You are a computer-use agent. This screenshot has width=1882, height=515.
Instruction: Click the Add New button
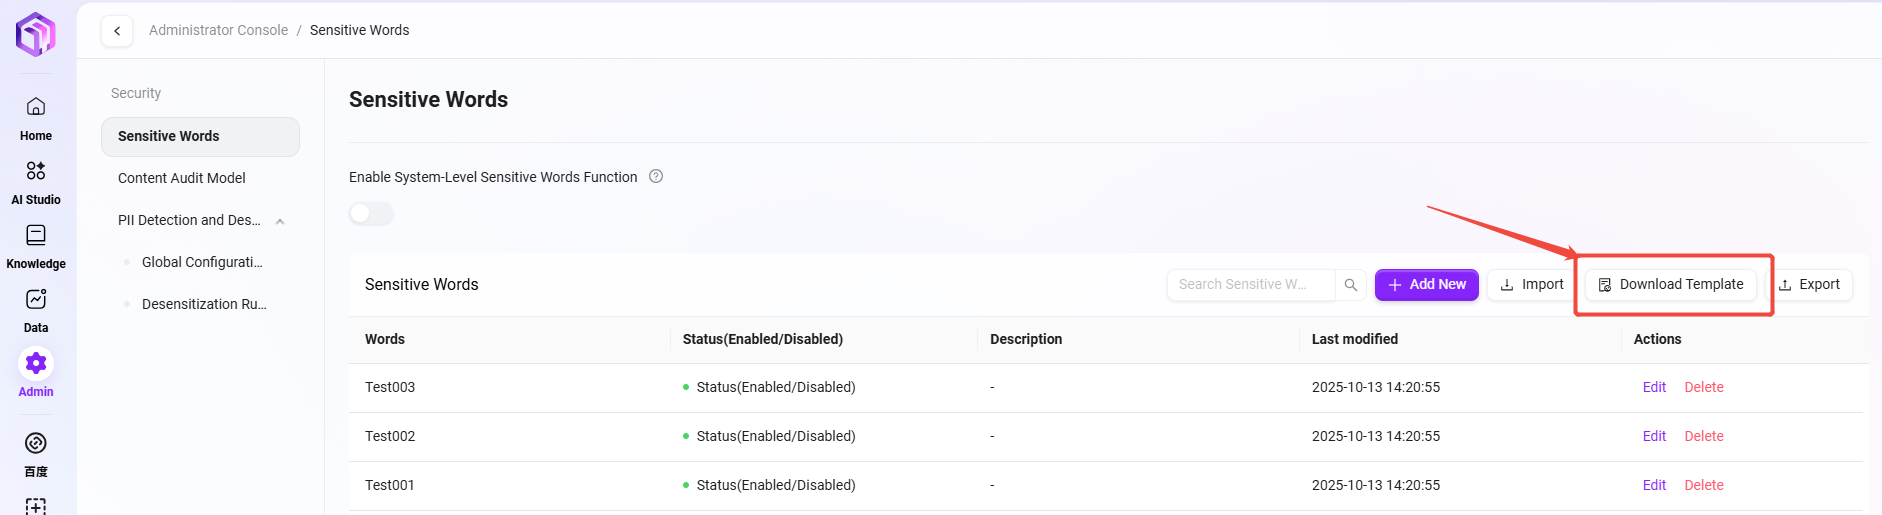pos(1426,285)
